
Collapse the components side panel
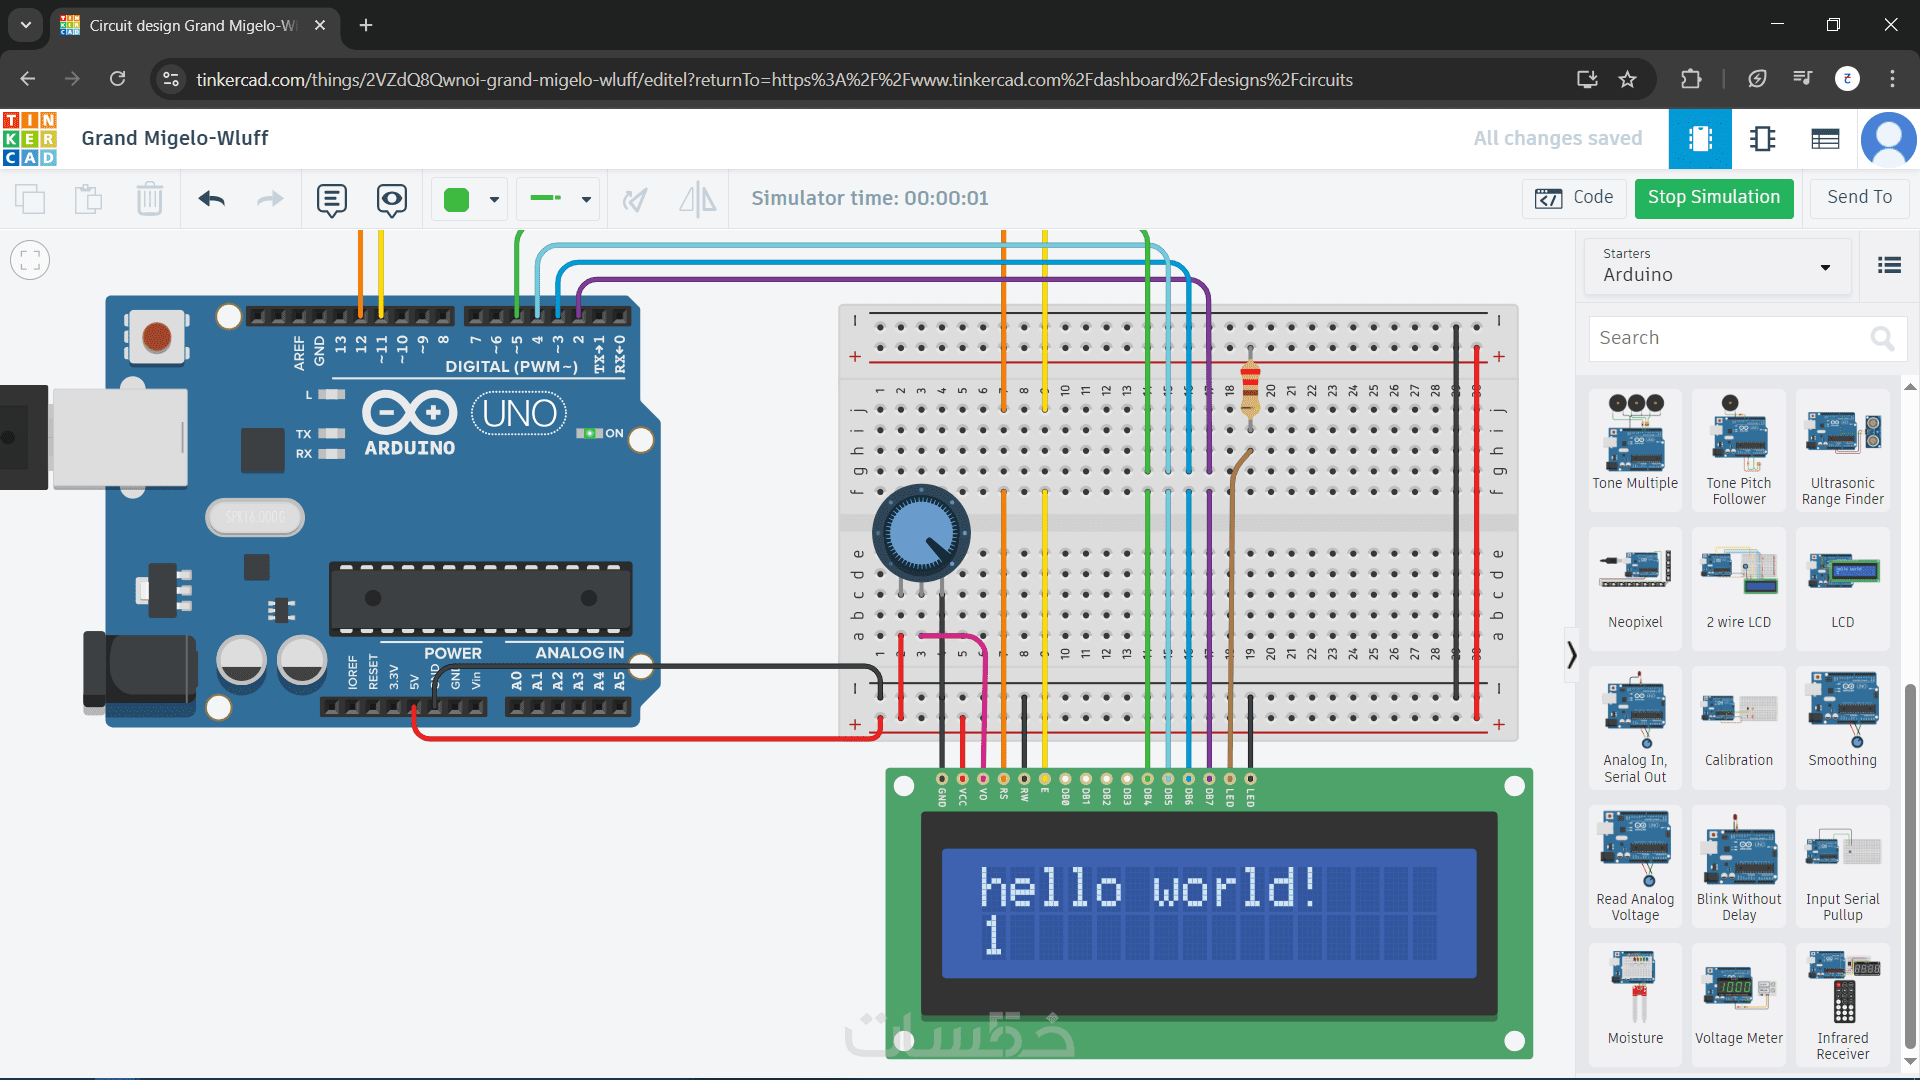(x=1571, y=655)
